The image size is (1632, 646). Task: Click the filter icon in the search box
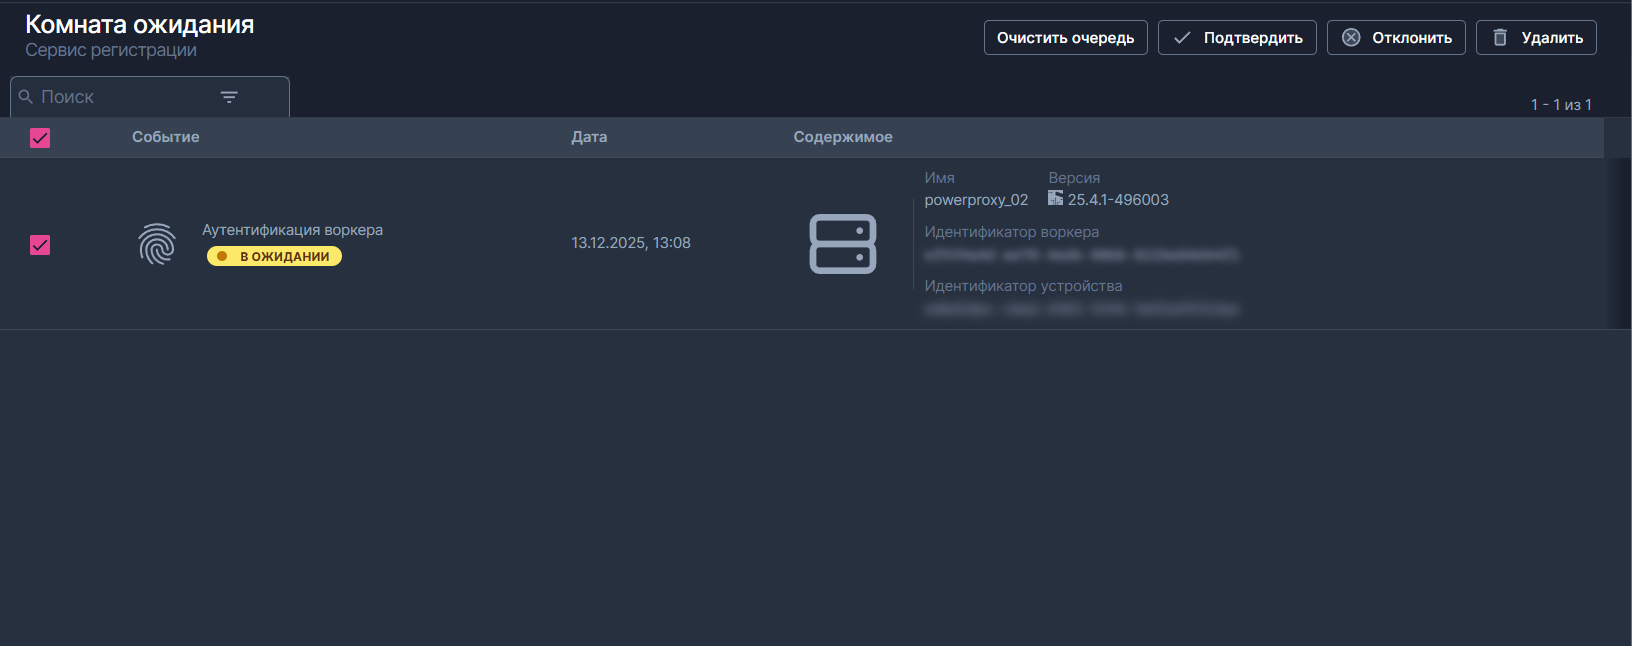tap(229, 97)
